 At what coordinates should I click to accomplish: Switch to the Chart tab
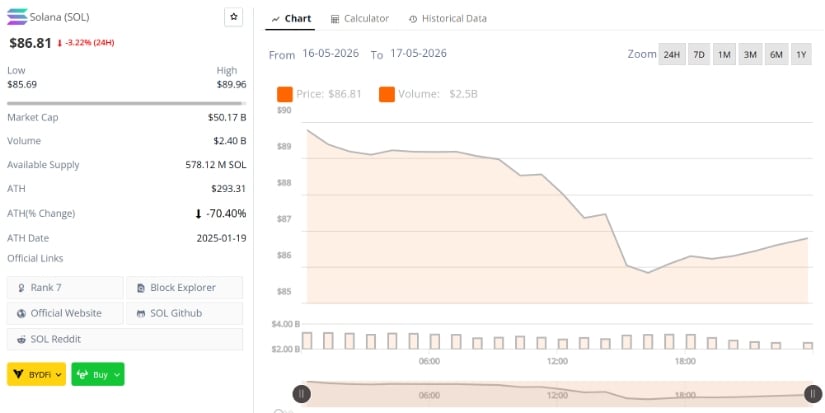pos(291,18)
